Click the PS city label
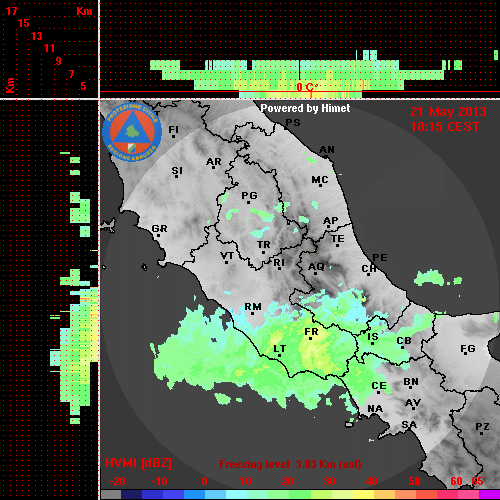500x500 pixels. pos(293,123)
